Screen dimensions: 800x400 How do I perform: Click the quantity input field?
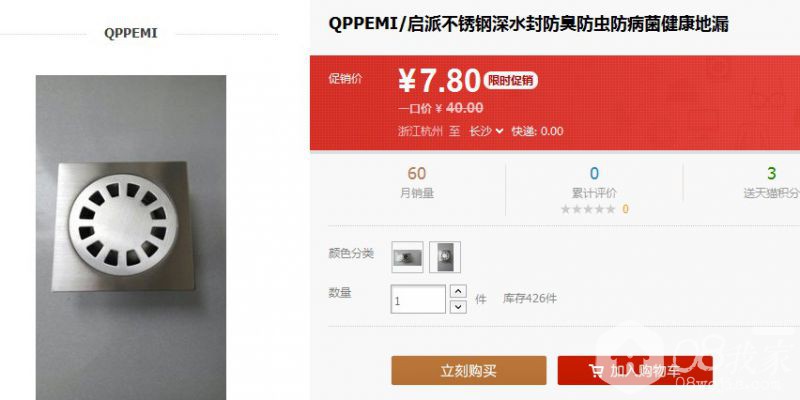click(418, 299)
